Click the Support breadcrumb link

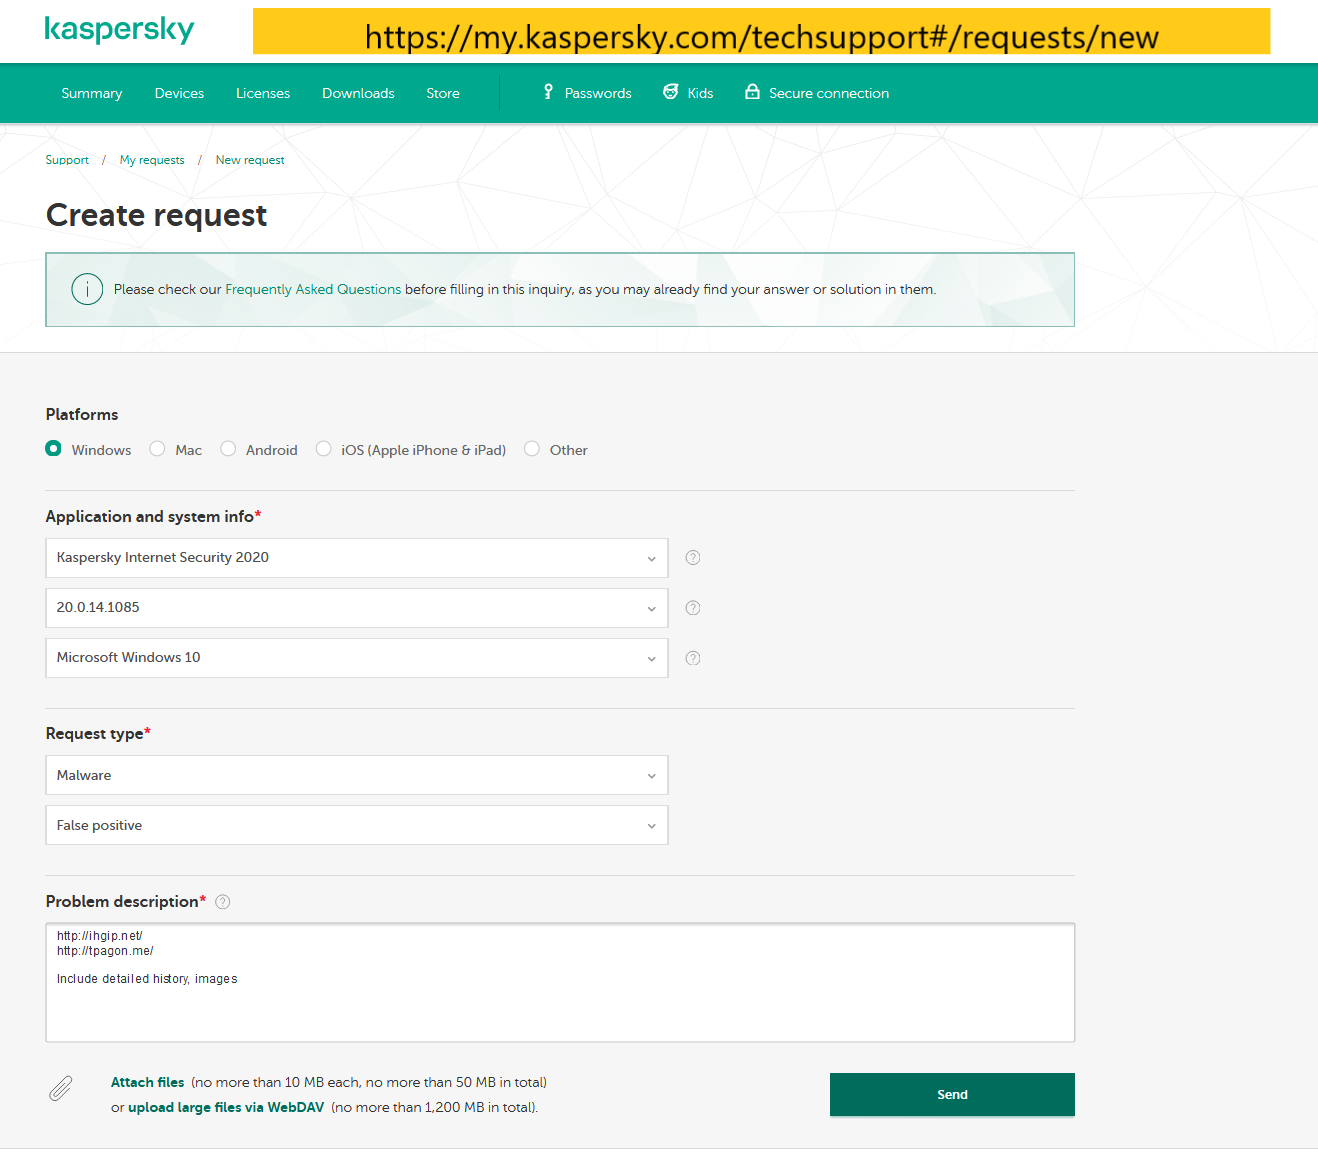pos(67,160)
